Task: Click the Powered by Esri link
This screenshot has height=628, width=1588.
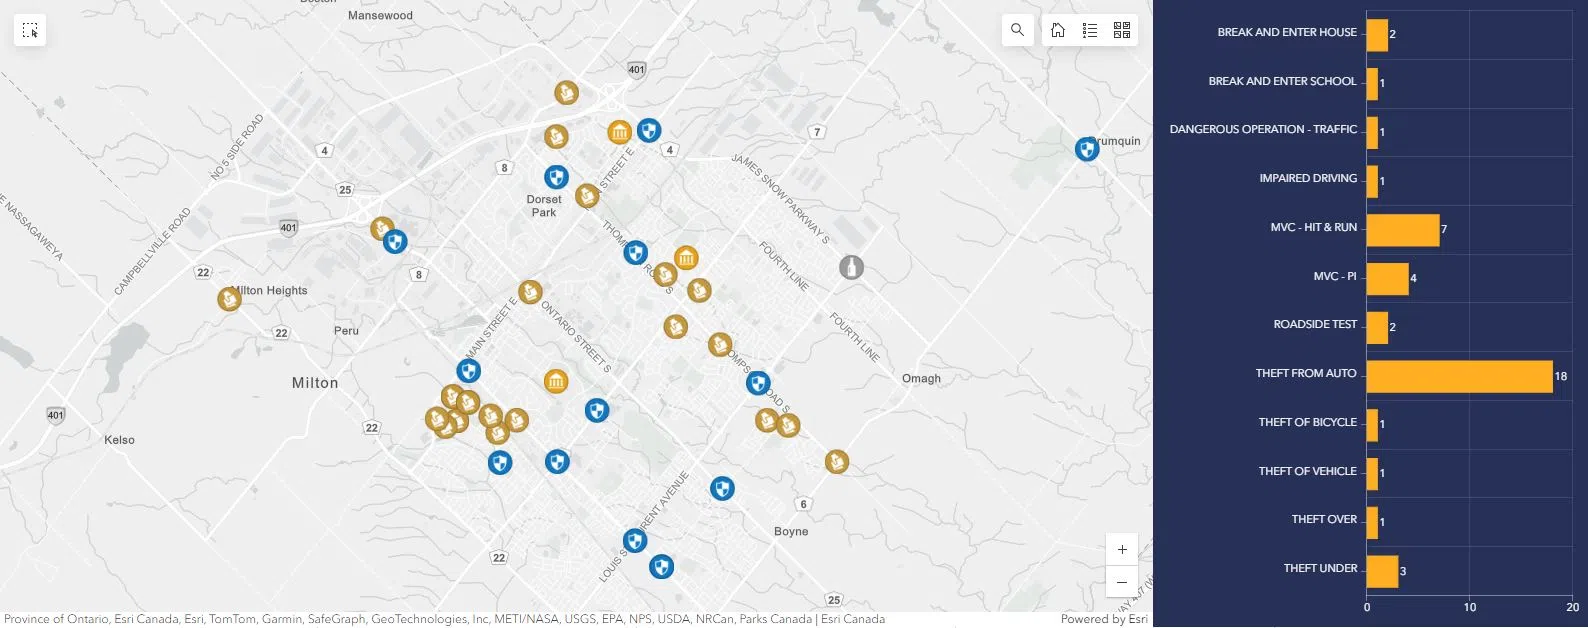Action: pos(1104,619)
